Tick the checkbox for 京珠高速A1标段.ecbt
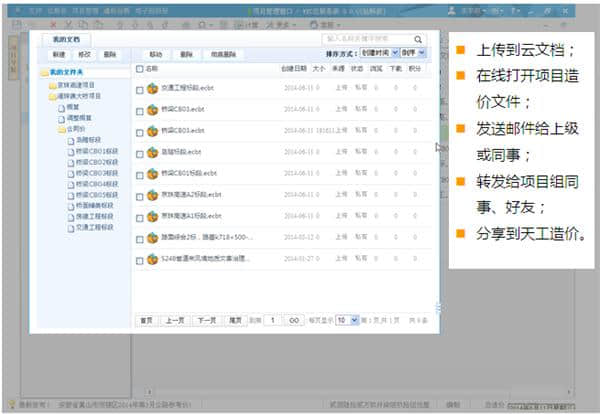 140,215
